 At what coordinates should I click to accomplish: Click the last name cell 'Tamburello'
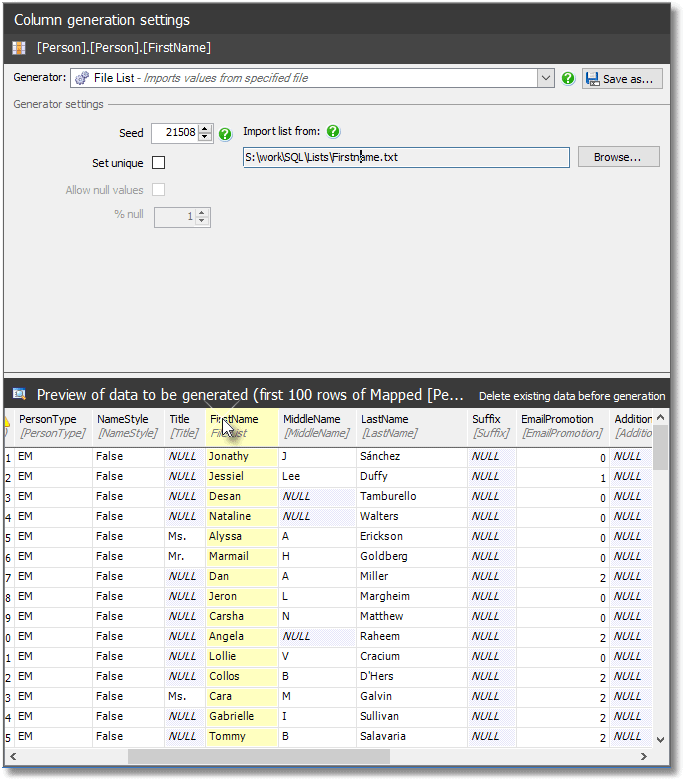412,496
